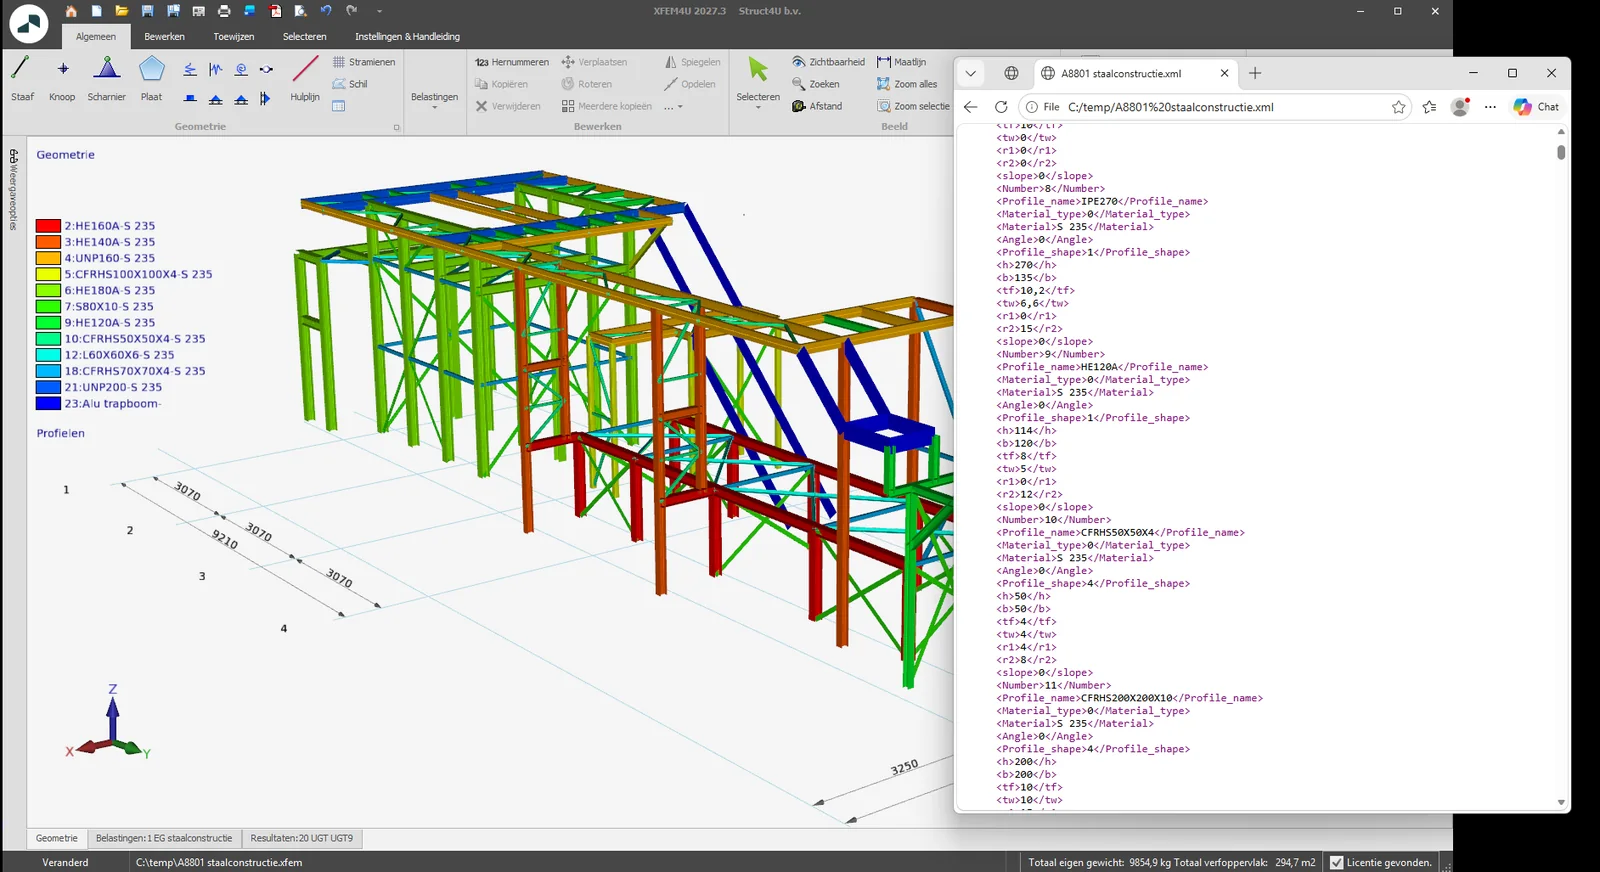Screen dimensions: 1600x872
Task: Click the blue Alu trapboom legend swatch
Action: tap(48, 404)
